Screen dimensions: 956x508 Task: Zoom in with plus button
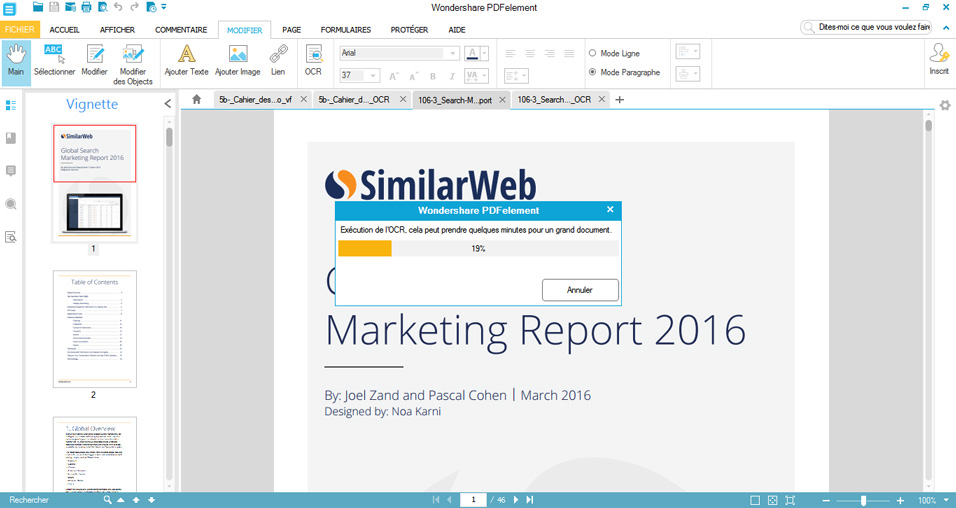pyautogui.click(x=901, y=500)
